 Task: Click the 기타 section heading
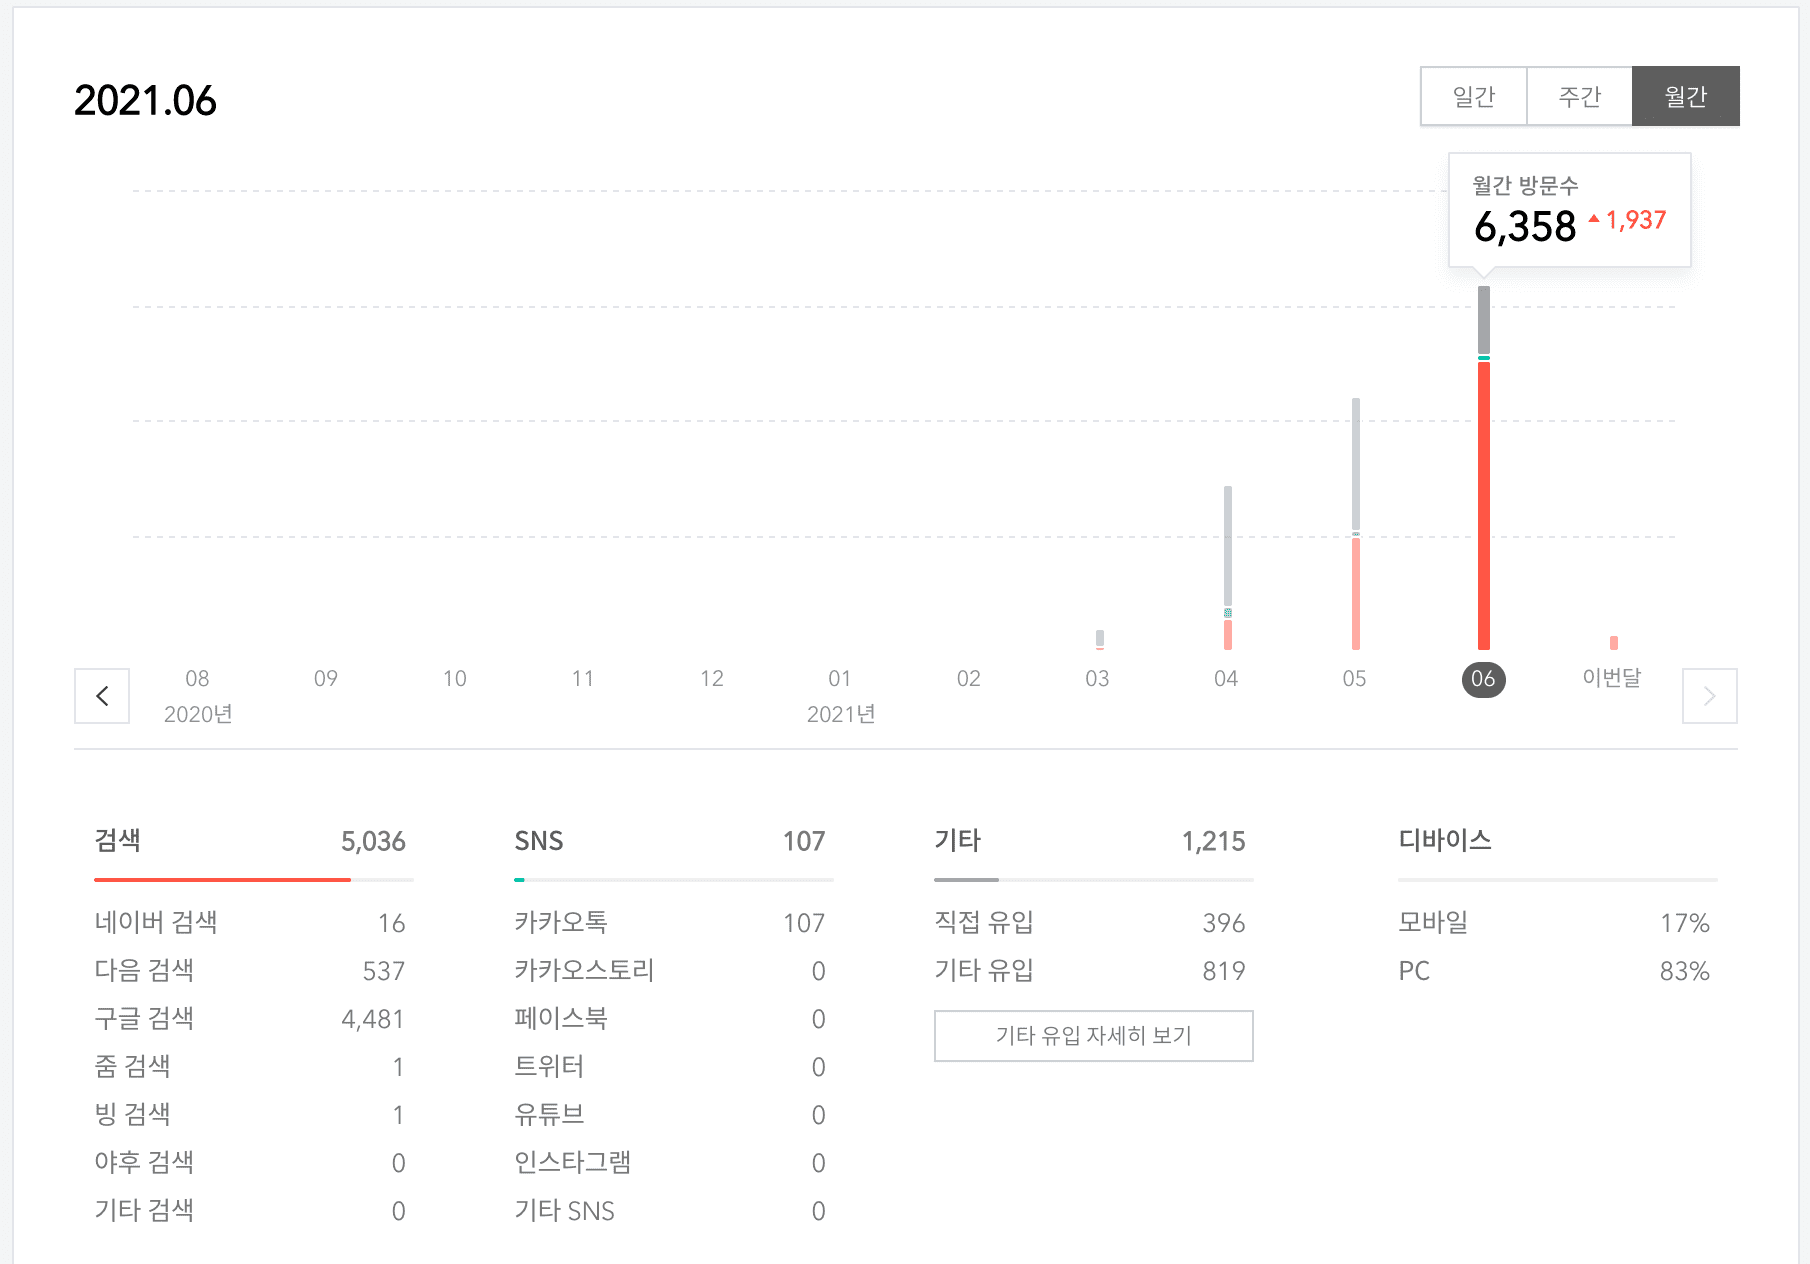click(x=958, y=840)
